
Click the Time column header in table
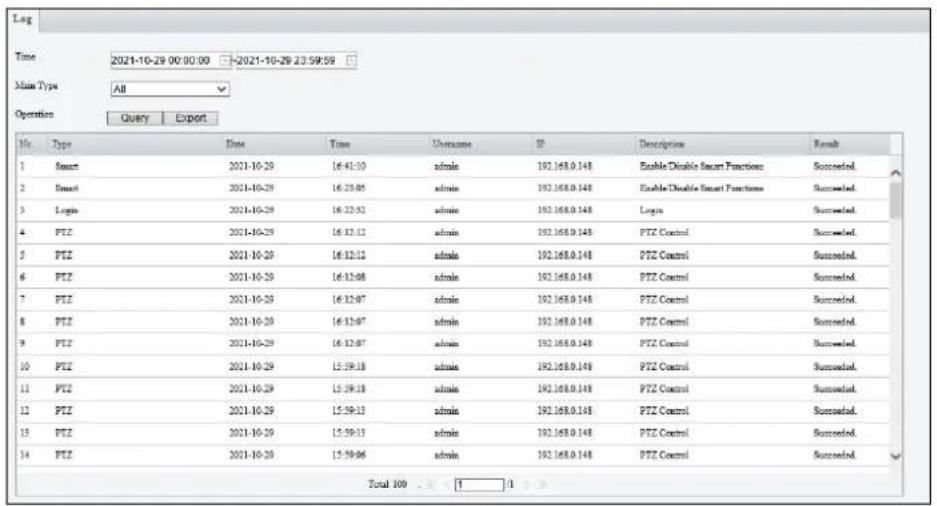pos(339,144)
